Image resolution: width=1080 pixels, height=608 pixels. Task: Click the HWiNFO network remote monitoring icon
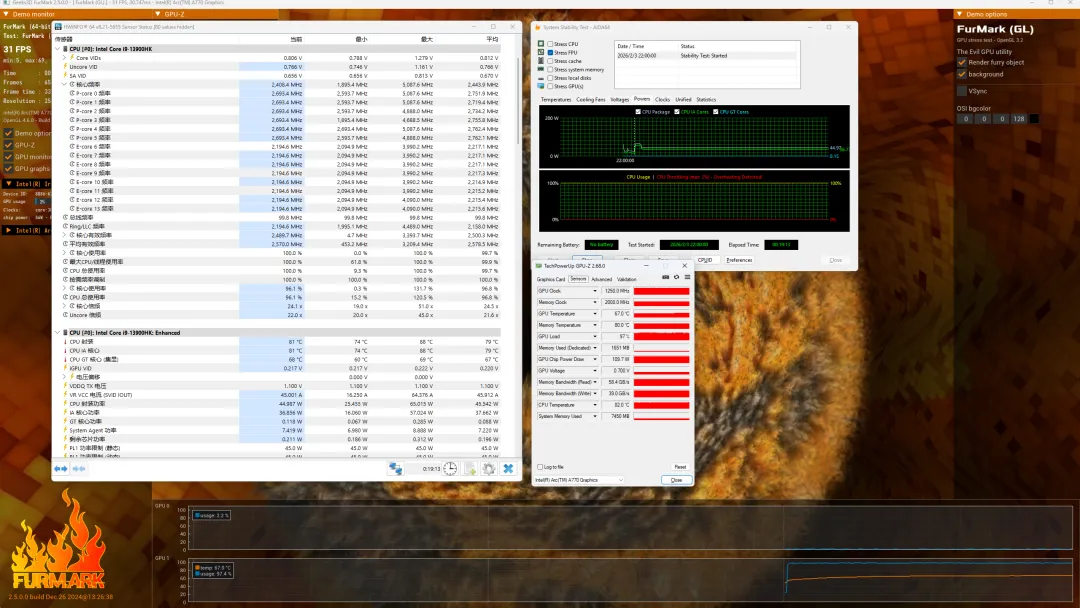coord(396,468)
